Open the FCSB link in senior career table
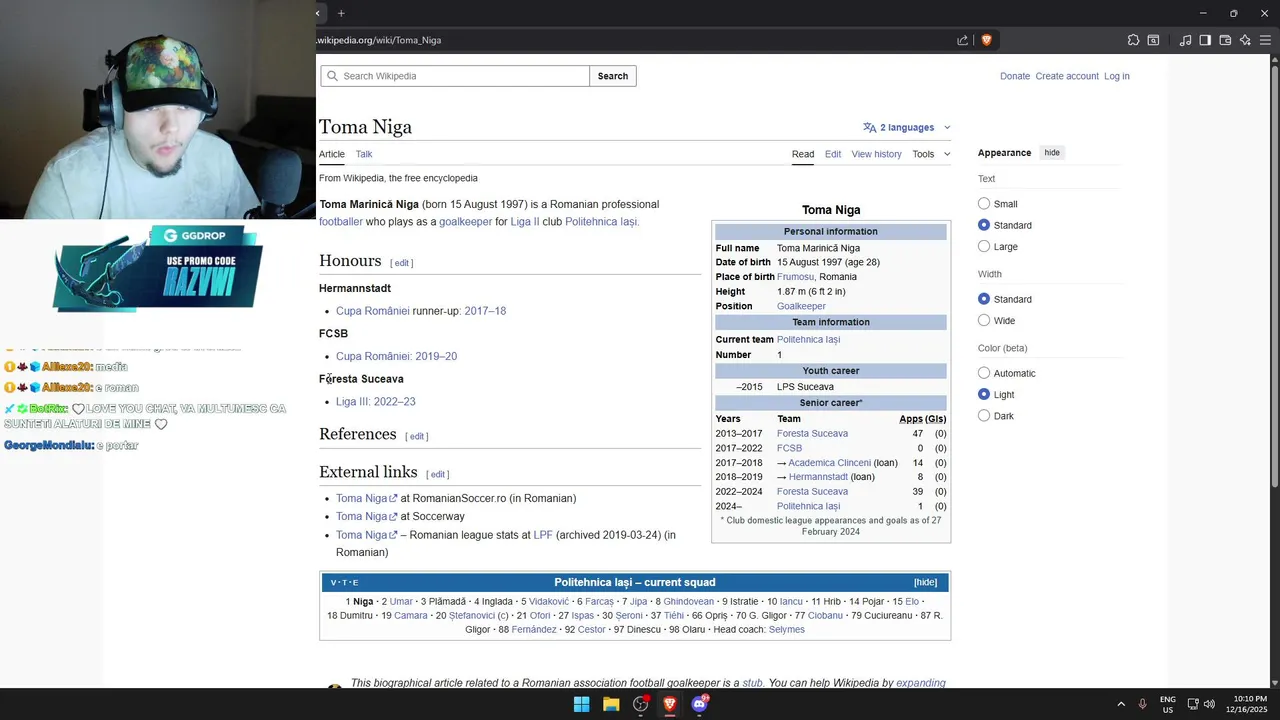 789,448
